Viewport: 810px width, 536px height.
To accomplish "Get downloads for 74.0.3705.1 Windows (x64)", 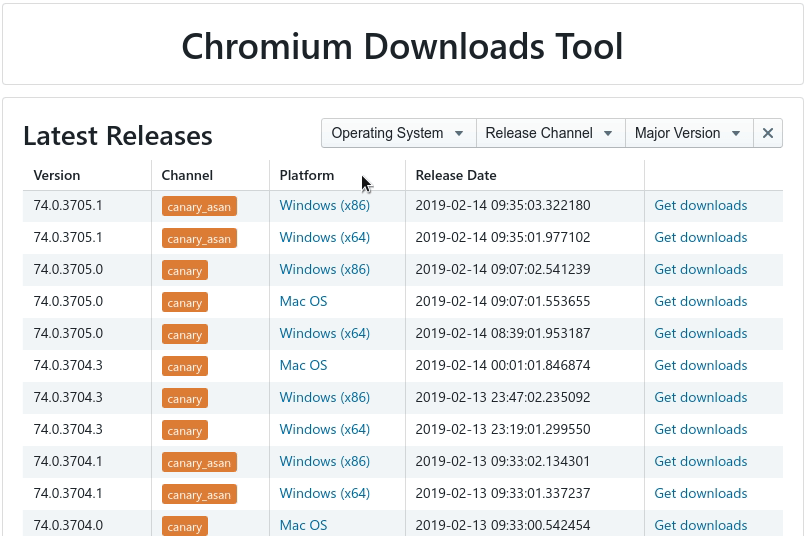I will point(700,238).
